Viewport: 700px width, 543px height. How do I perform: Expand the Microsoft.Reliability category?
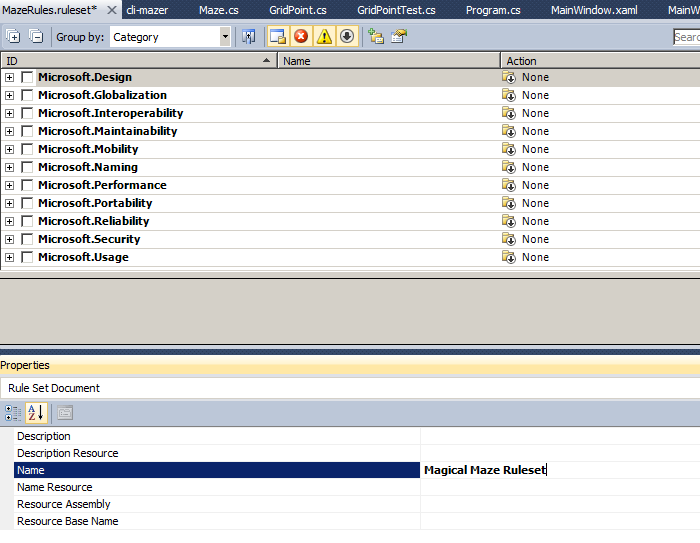[9, 221]
